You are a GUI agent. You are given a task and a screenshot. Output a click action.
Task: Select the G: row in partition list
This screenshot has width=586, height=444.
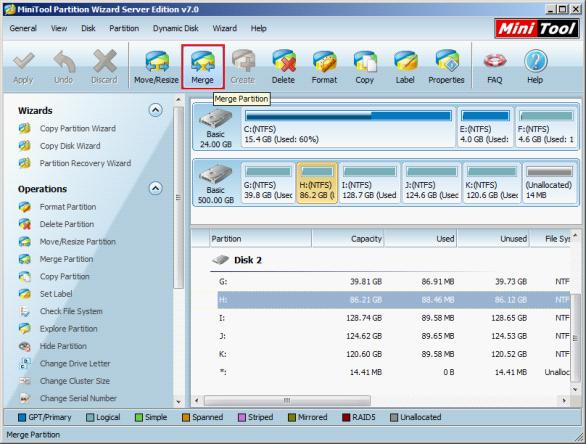click(394, 282)
